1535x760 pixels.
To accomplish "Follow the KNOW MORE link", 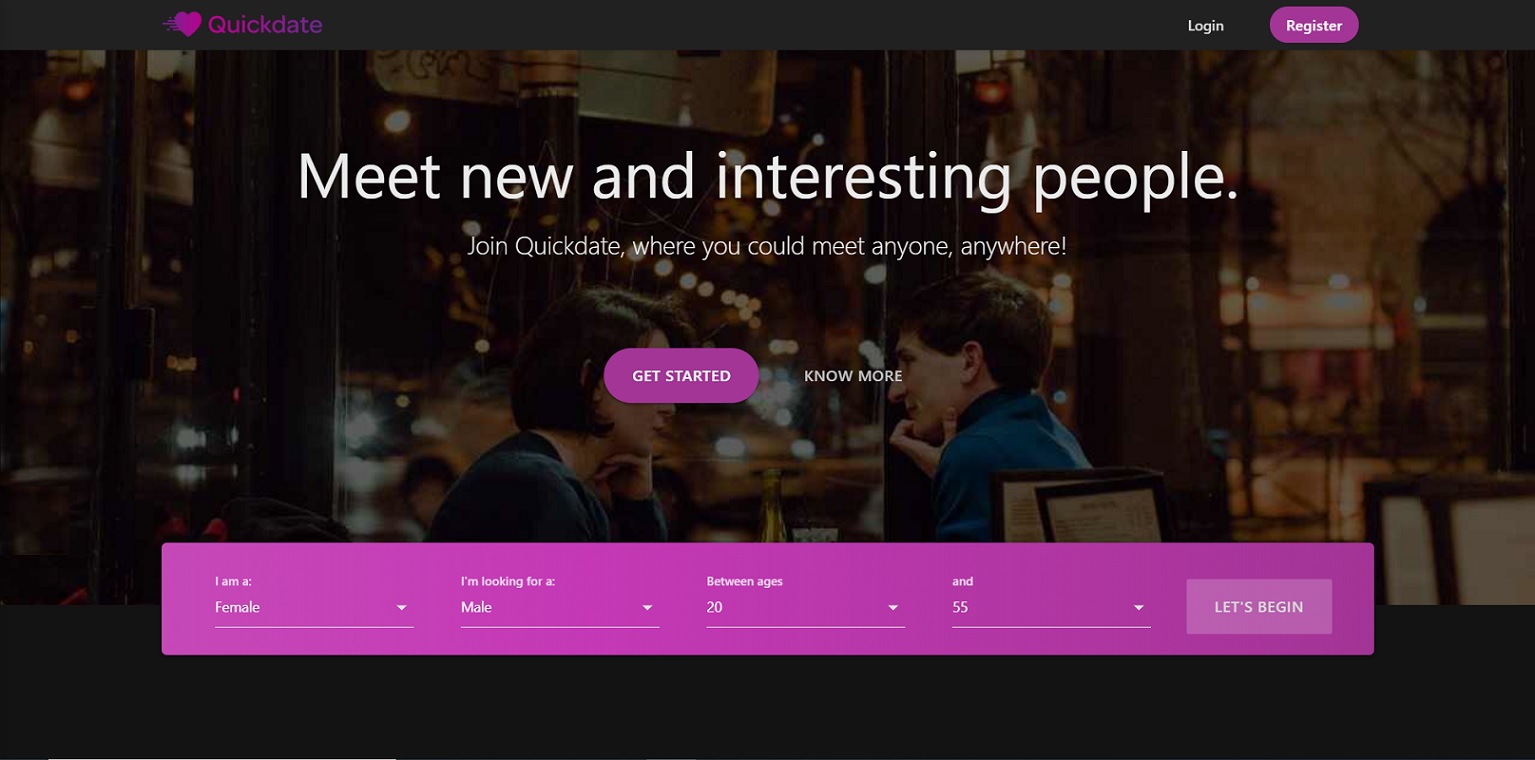I will pyautogui.click(x=853, y=376).
